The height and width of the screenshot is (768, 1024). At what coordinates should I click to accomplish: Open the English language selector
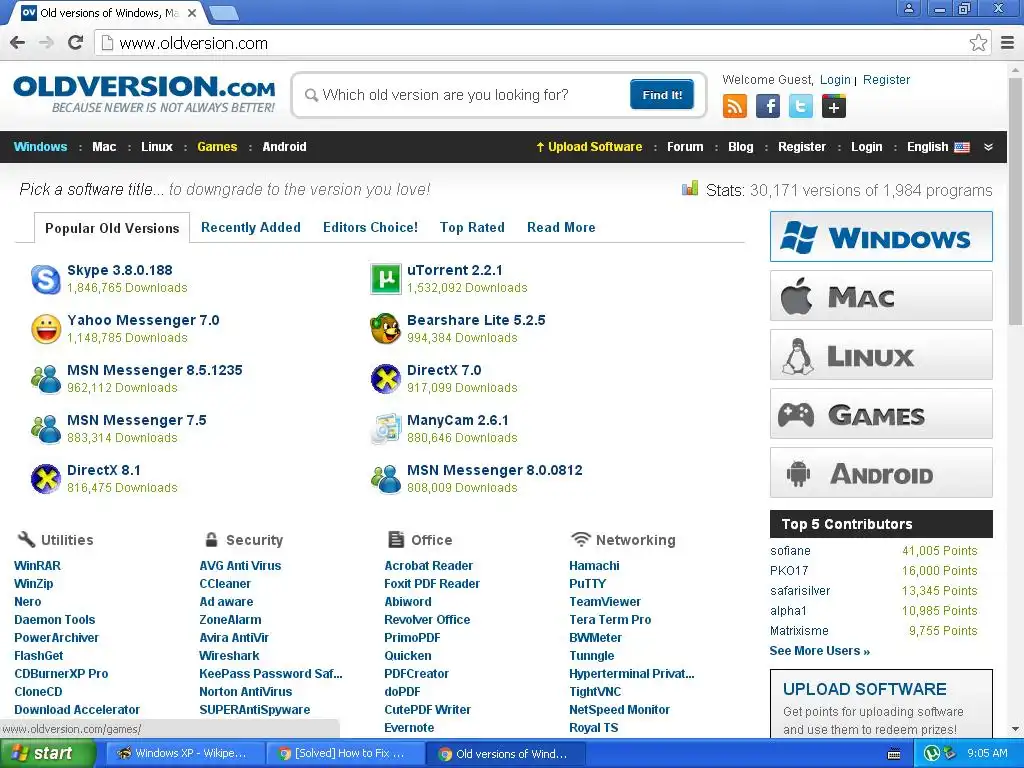click(938, 147)
